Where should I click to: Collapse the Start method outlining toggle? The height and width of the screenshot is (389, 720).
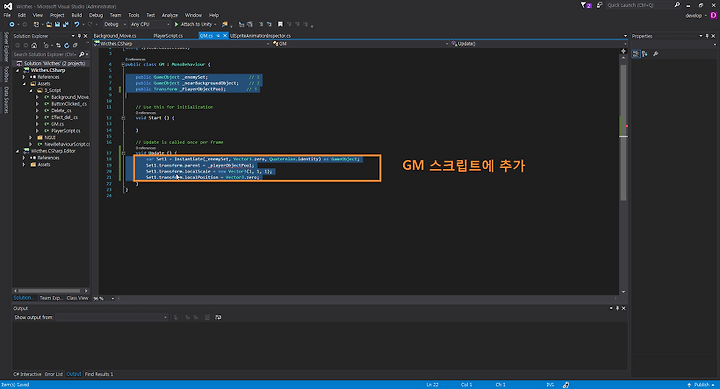(x=123, y=118)
